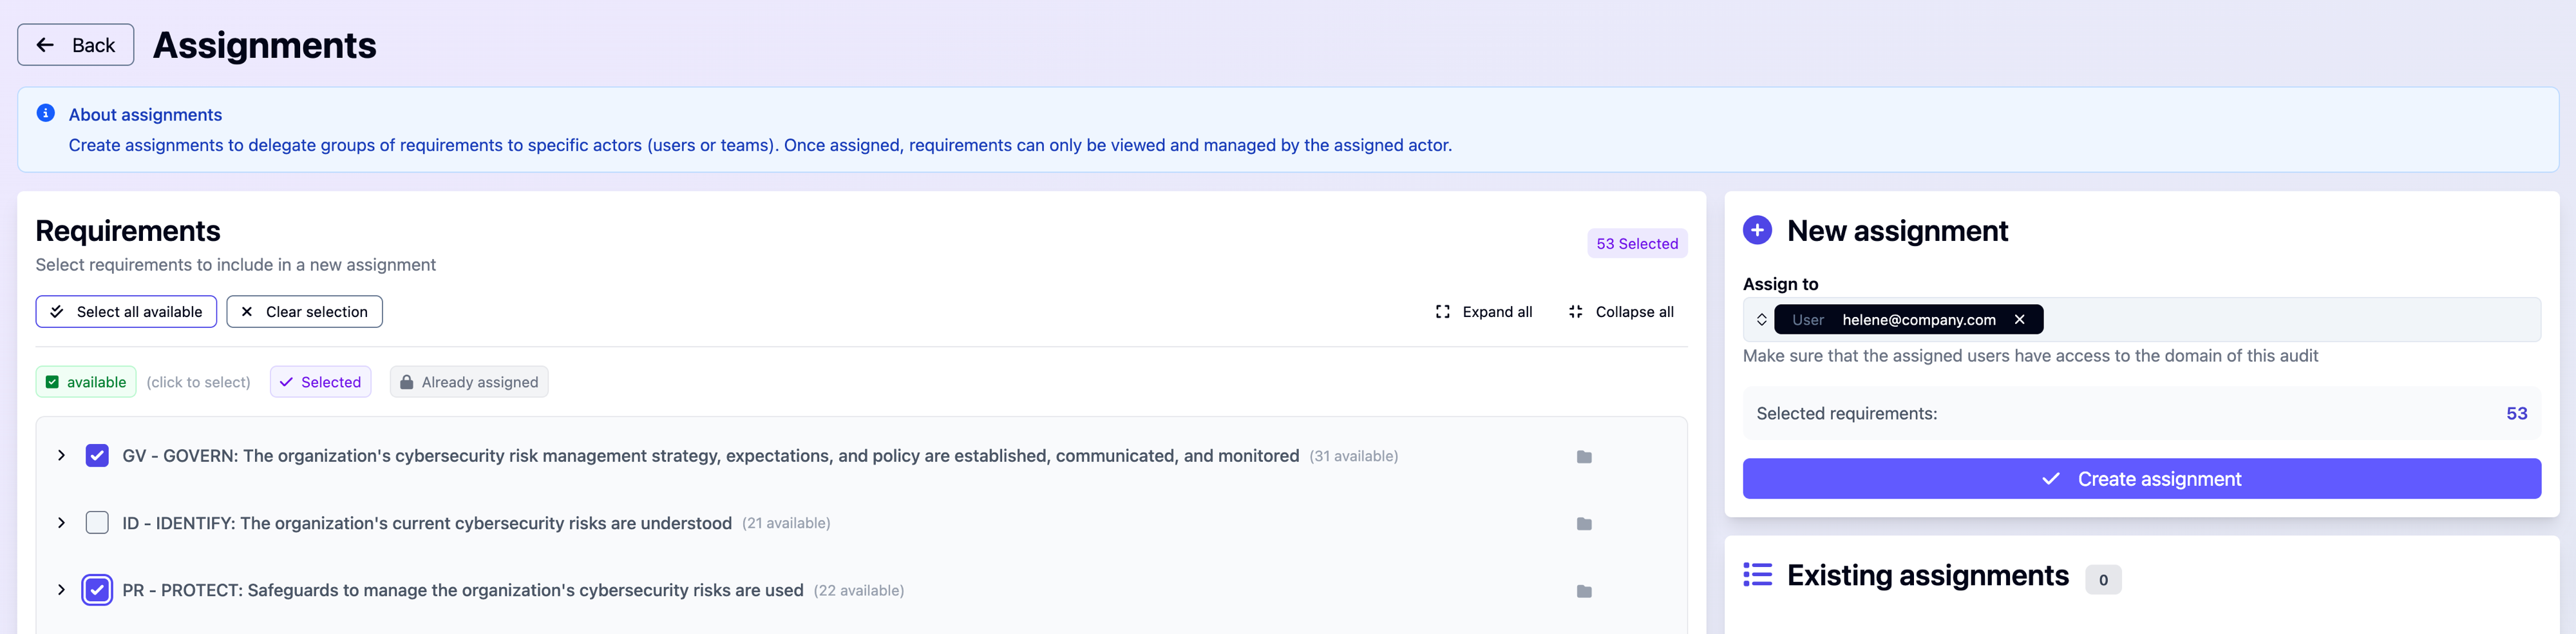Expand the GV - GOVERN requirement group
This screenshot has width=2576, height=634.
62,456
